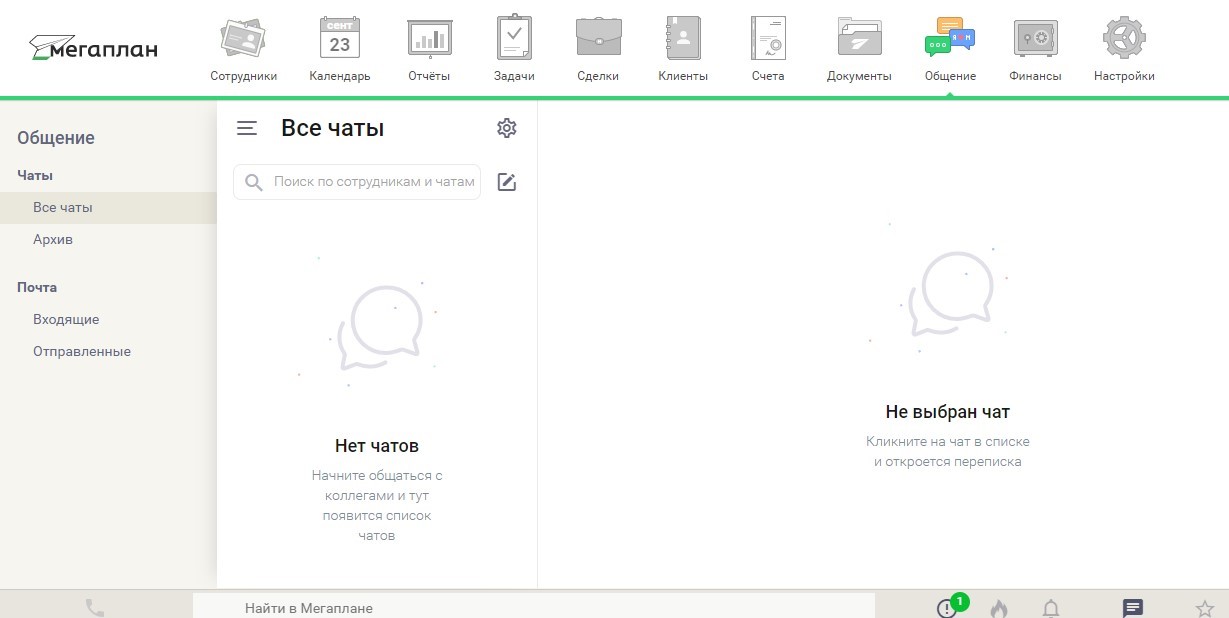Click the Не выбран чат text

coord(948,411)
